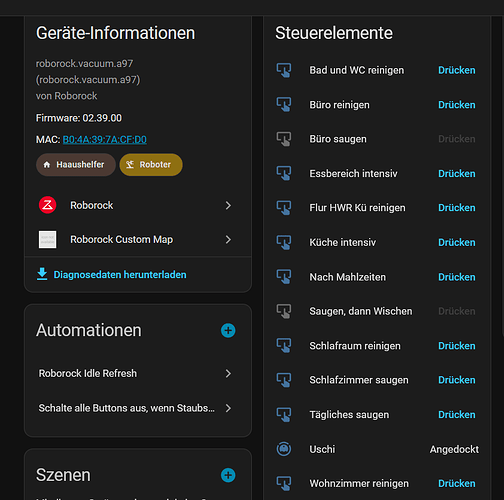Open the Roboter label chip
Viewport: 504px width, 500px height.
(151, 165)
